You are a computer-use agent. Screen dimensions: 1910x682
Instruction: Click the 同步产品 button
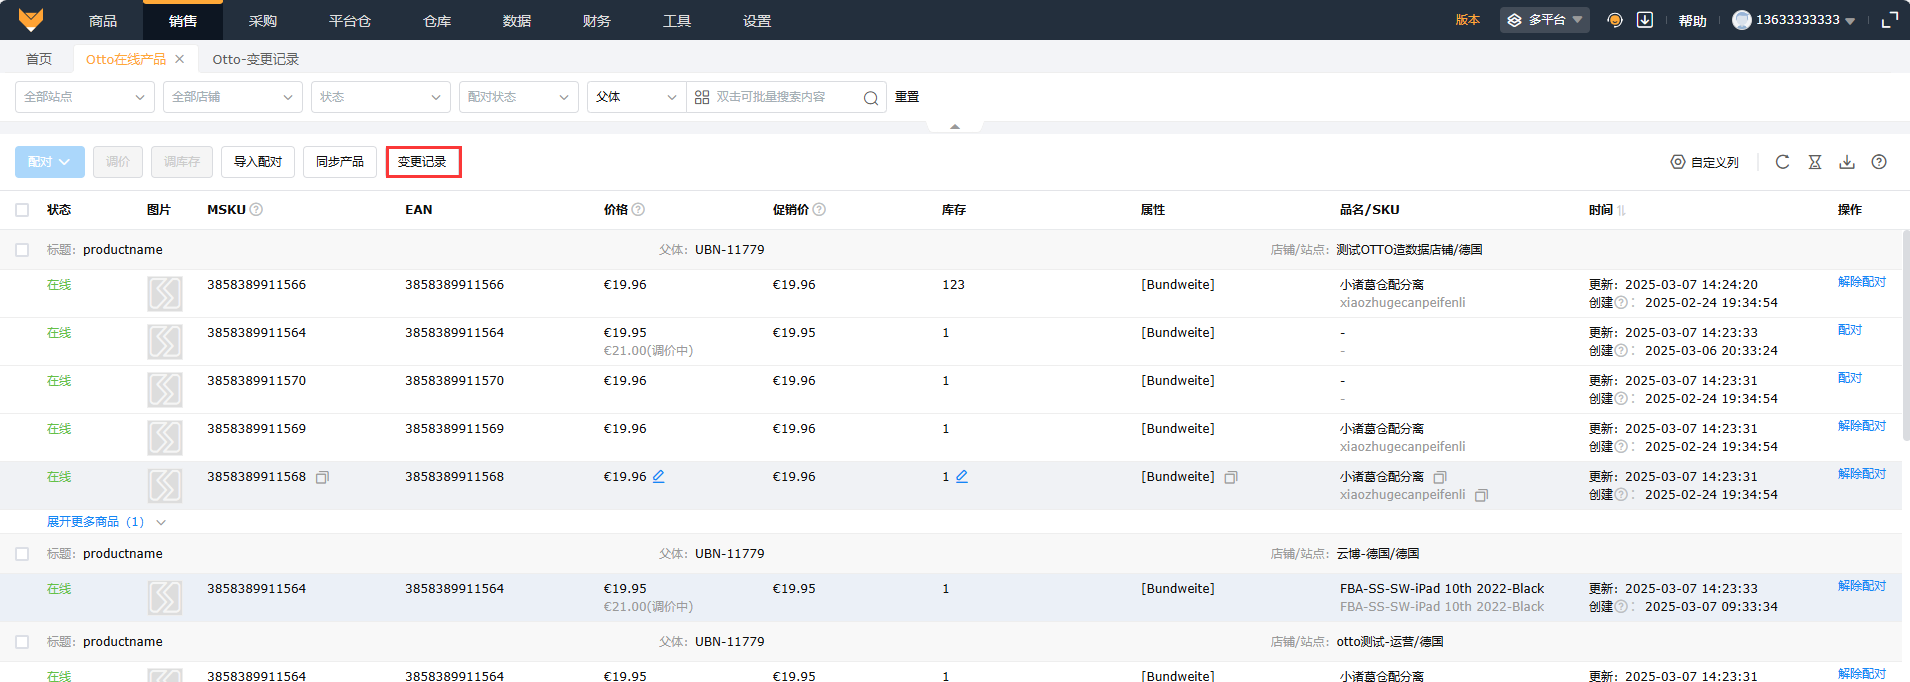click(x=340, y=162)
